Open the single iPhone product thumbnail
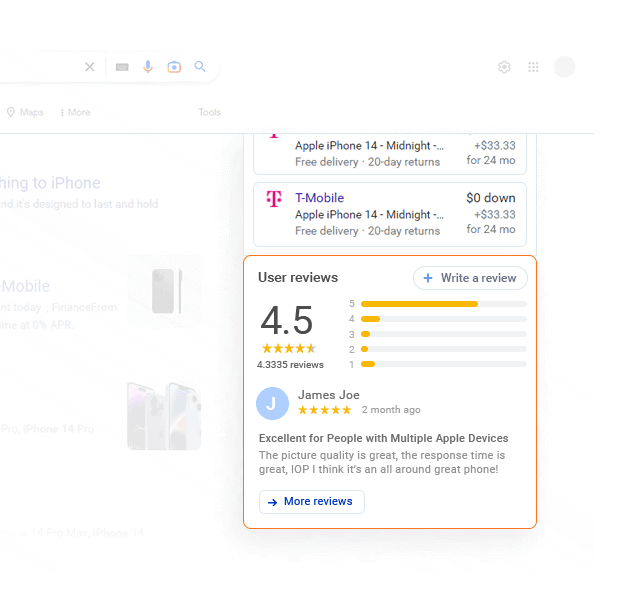Viewport: 631px width, 606px height. click(x=164, y=291)
